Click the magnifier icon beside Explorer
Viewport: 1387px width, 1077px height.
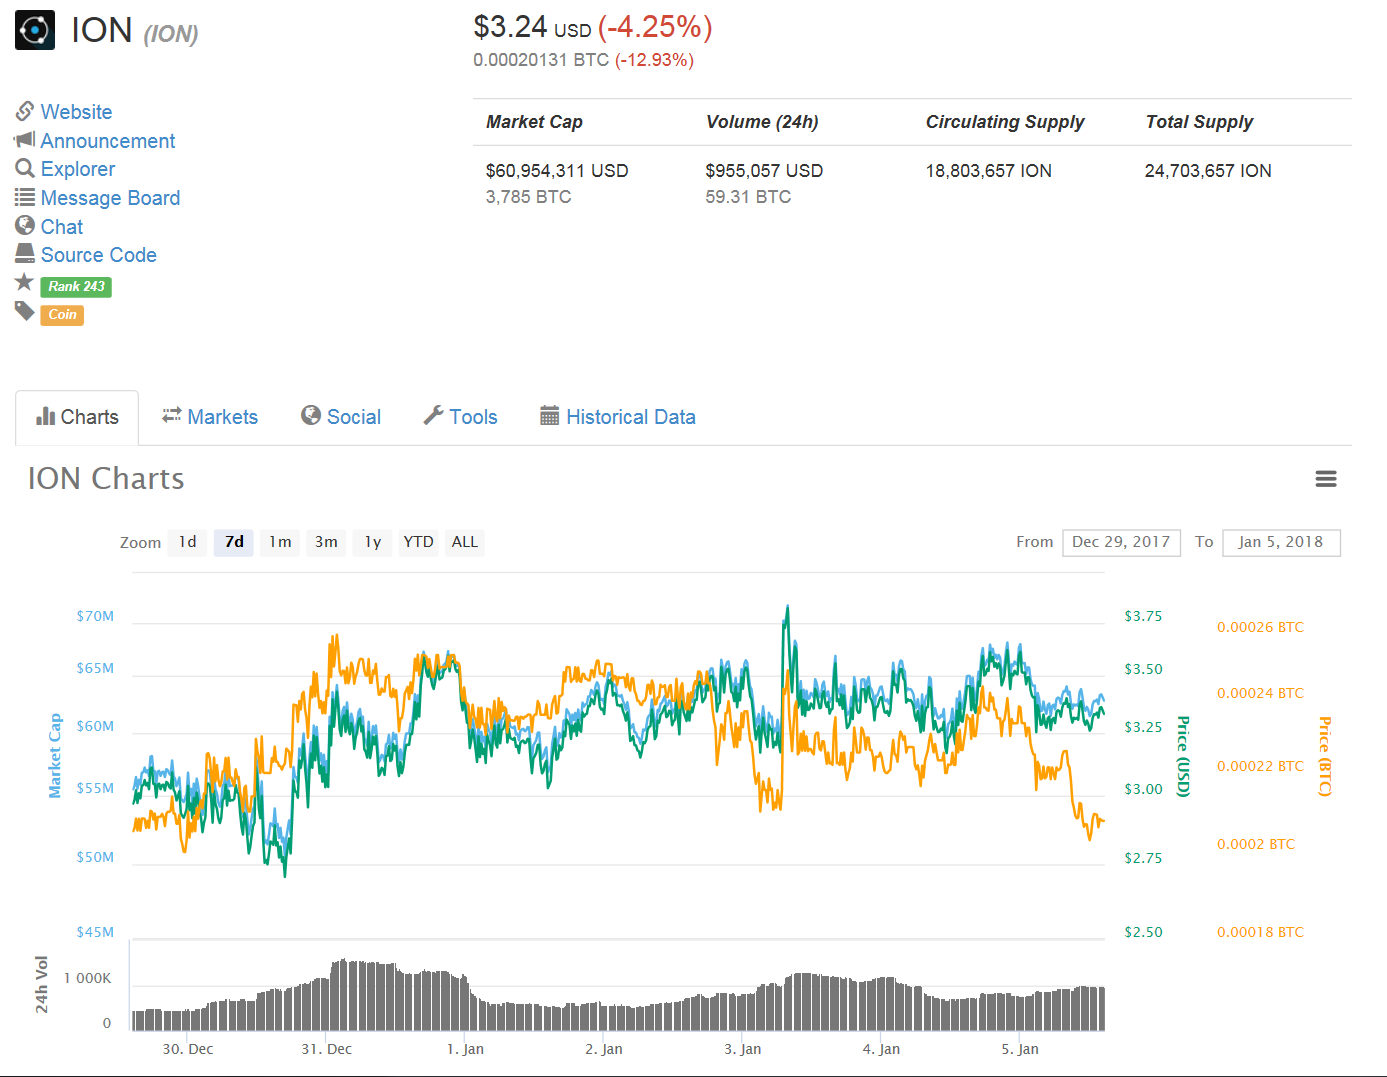(x=25, y=168)
